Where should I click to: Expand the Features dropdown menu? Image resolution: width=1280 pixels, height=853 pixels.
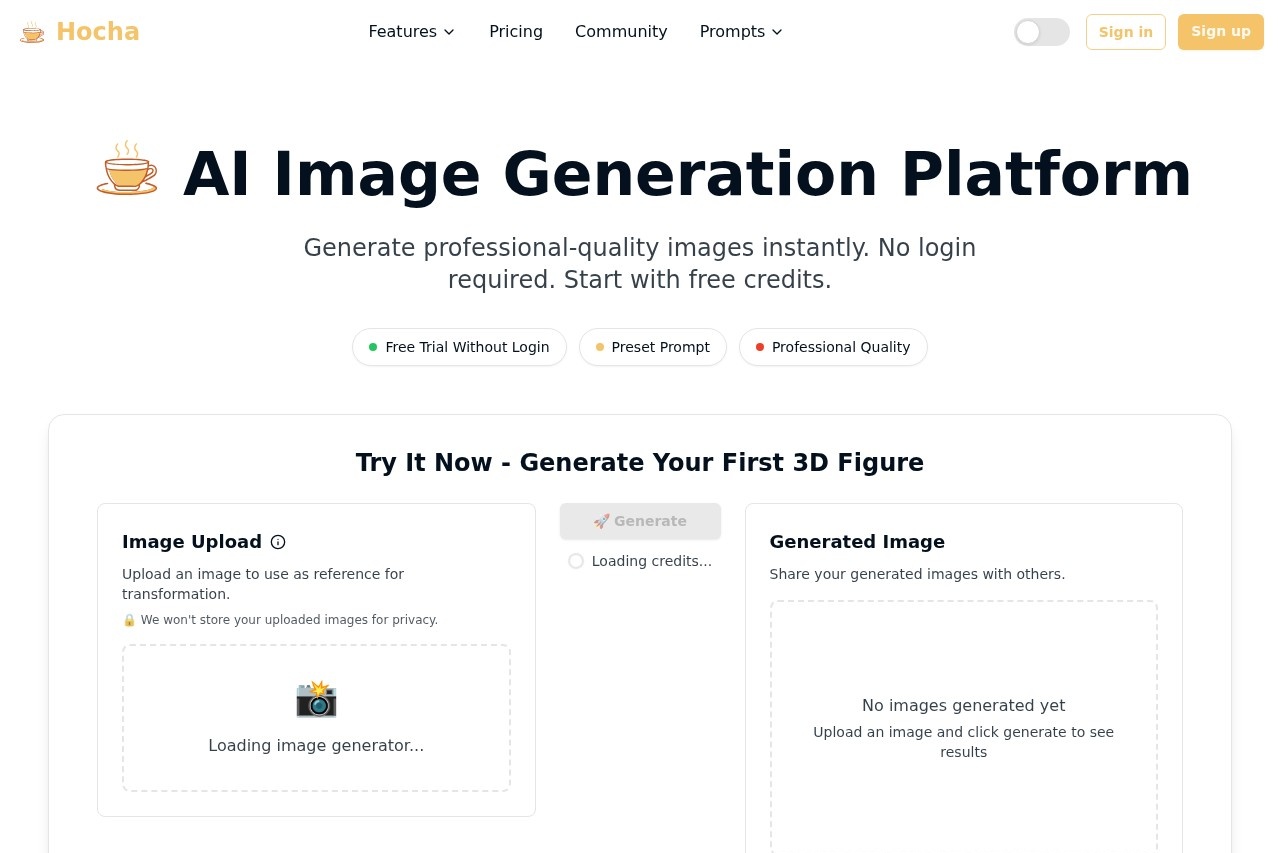pos(411,32)
